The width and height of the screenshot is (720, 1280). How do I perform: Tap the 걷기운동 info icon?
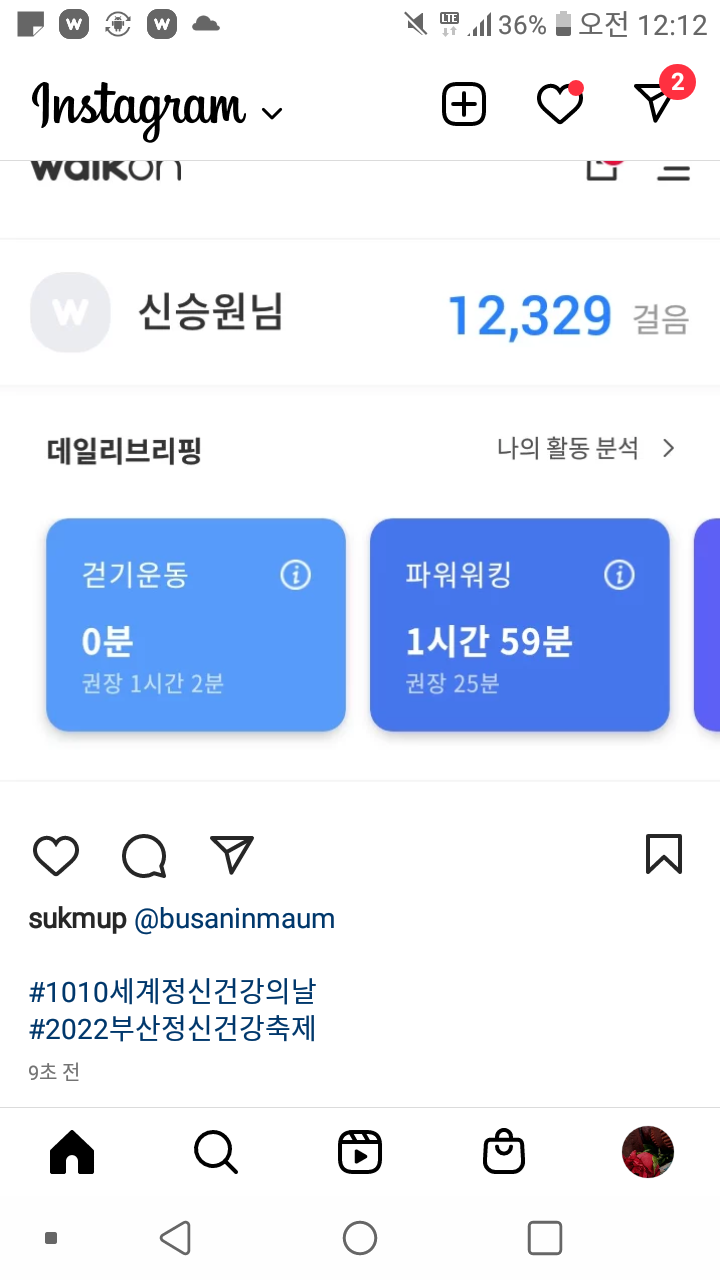(x=295, y=575)
